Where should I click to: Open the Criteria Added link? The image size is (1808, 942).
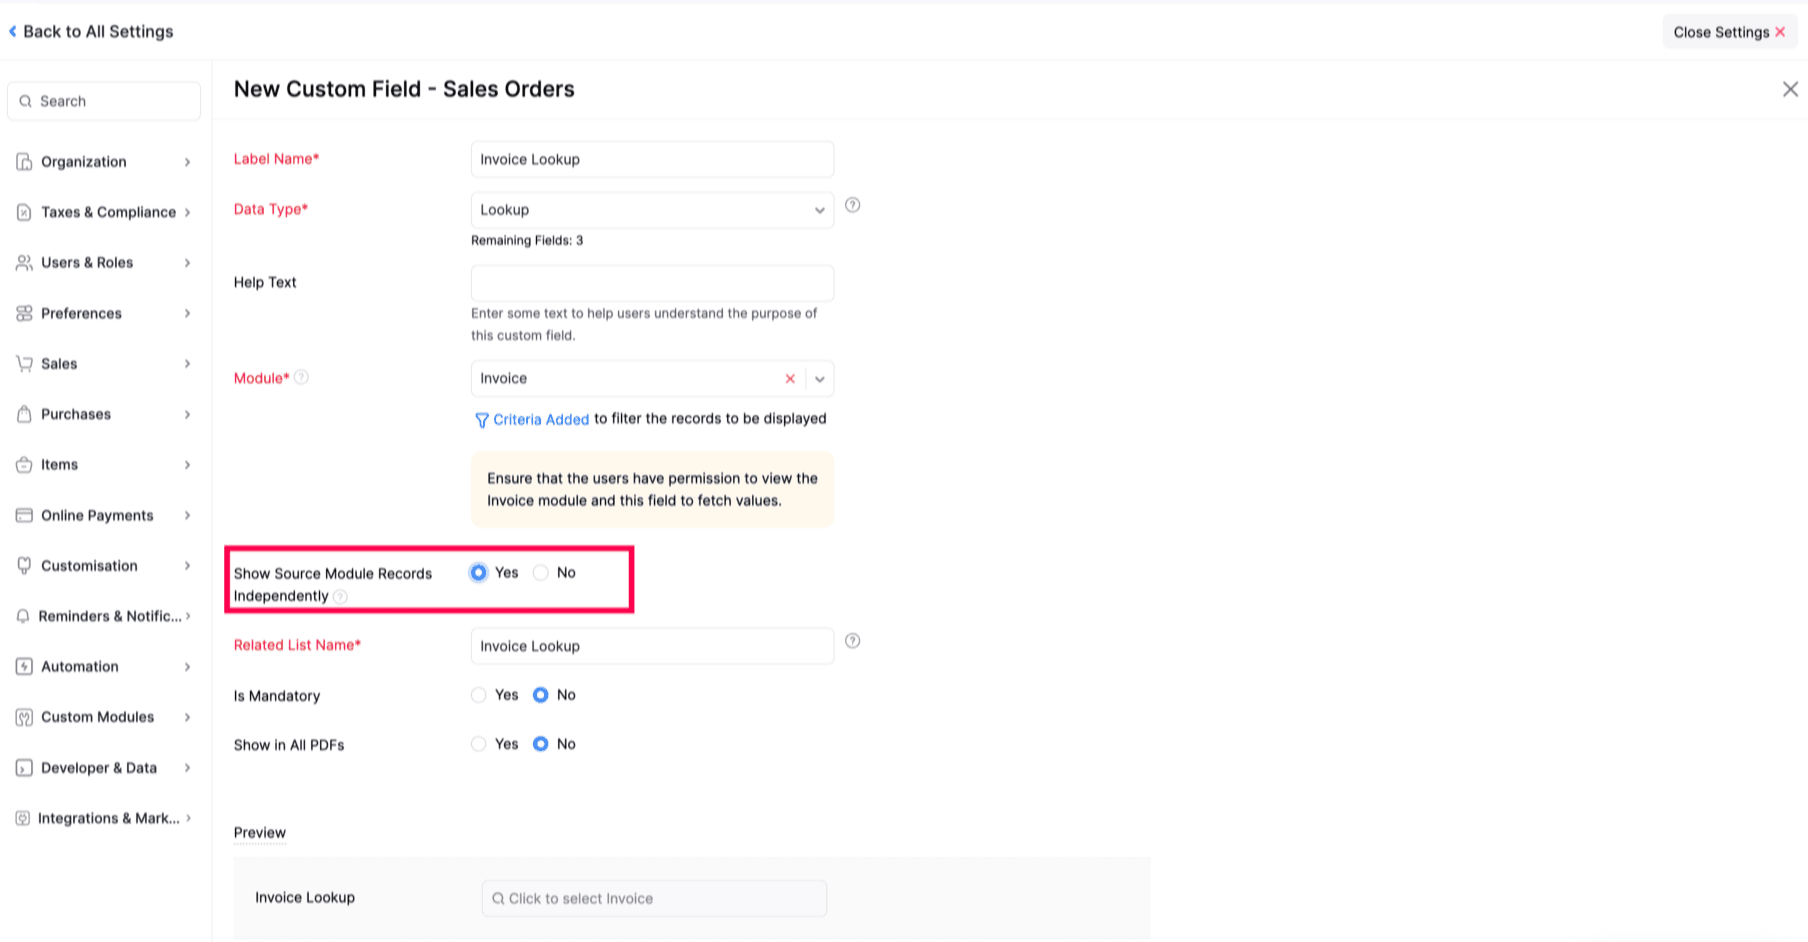click(541, 419)
